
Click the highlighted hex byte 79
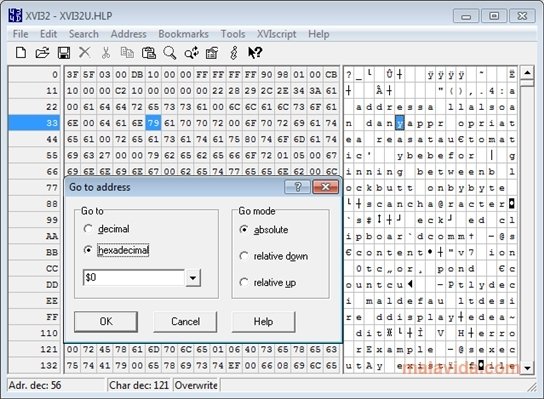153,123
